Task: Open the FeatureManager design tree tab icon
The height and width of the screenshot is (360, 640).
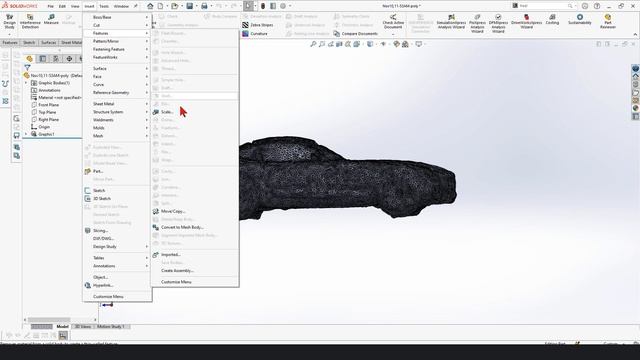Action: tap(29, 59)
